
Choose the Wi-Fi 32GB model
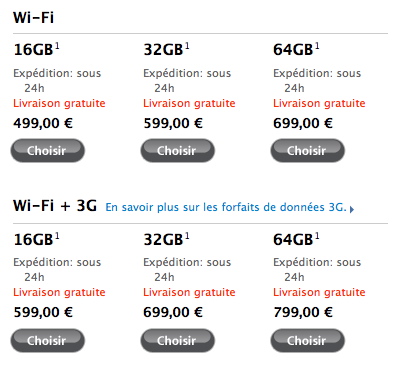[178, 151]
